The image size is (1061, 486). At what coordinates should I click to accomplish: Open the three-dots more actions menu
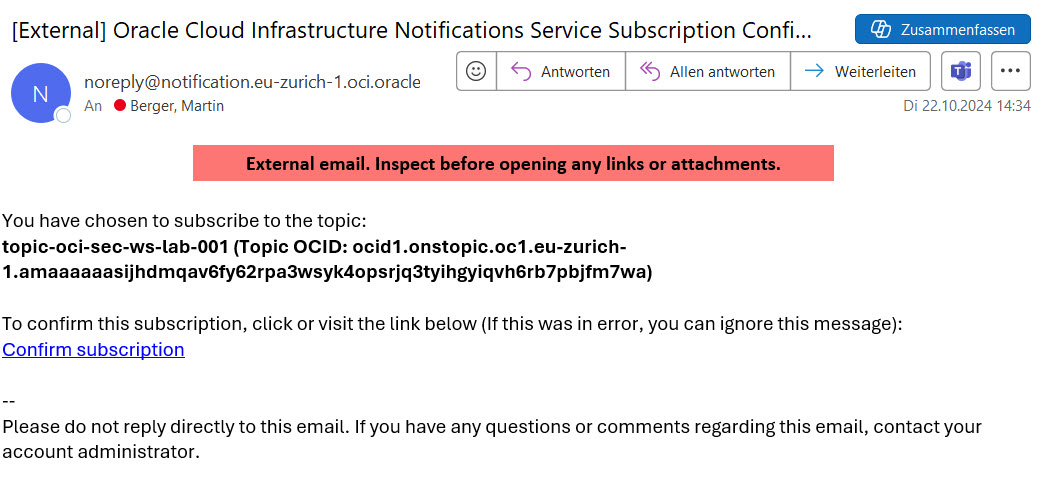tap(1011, 71)
